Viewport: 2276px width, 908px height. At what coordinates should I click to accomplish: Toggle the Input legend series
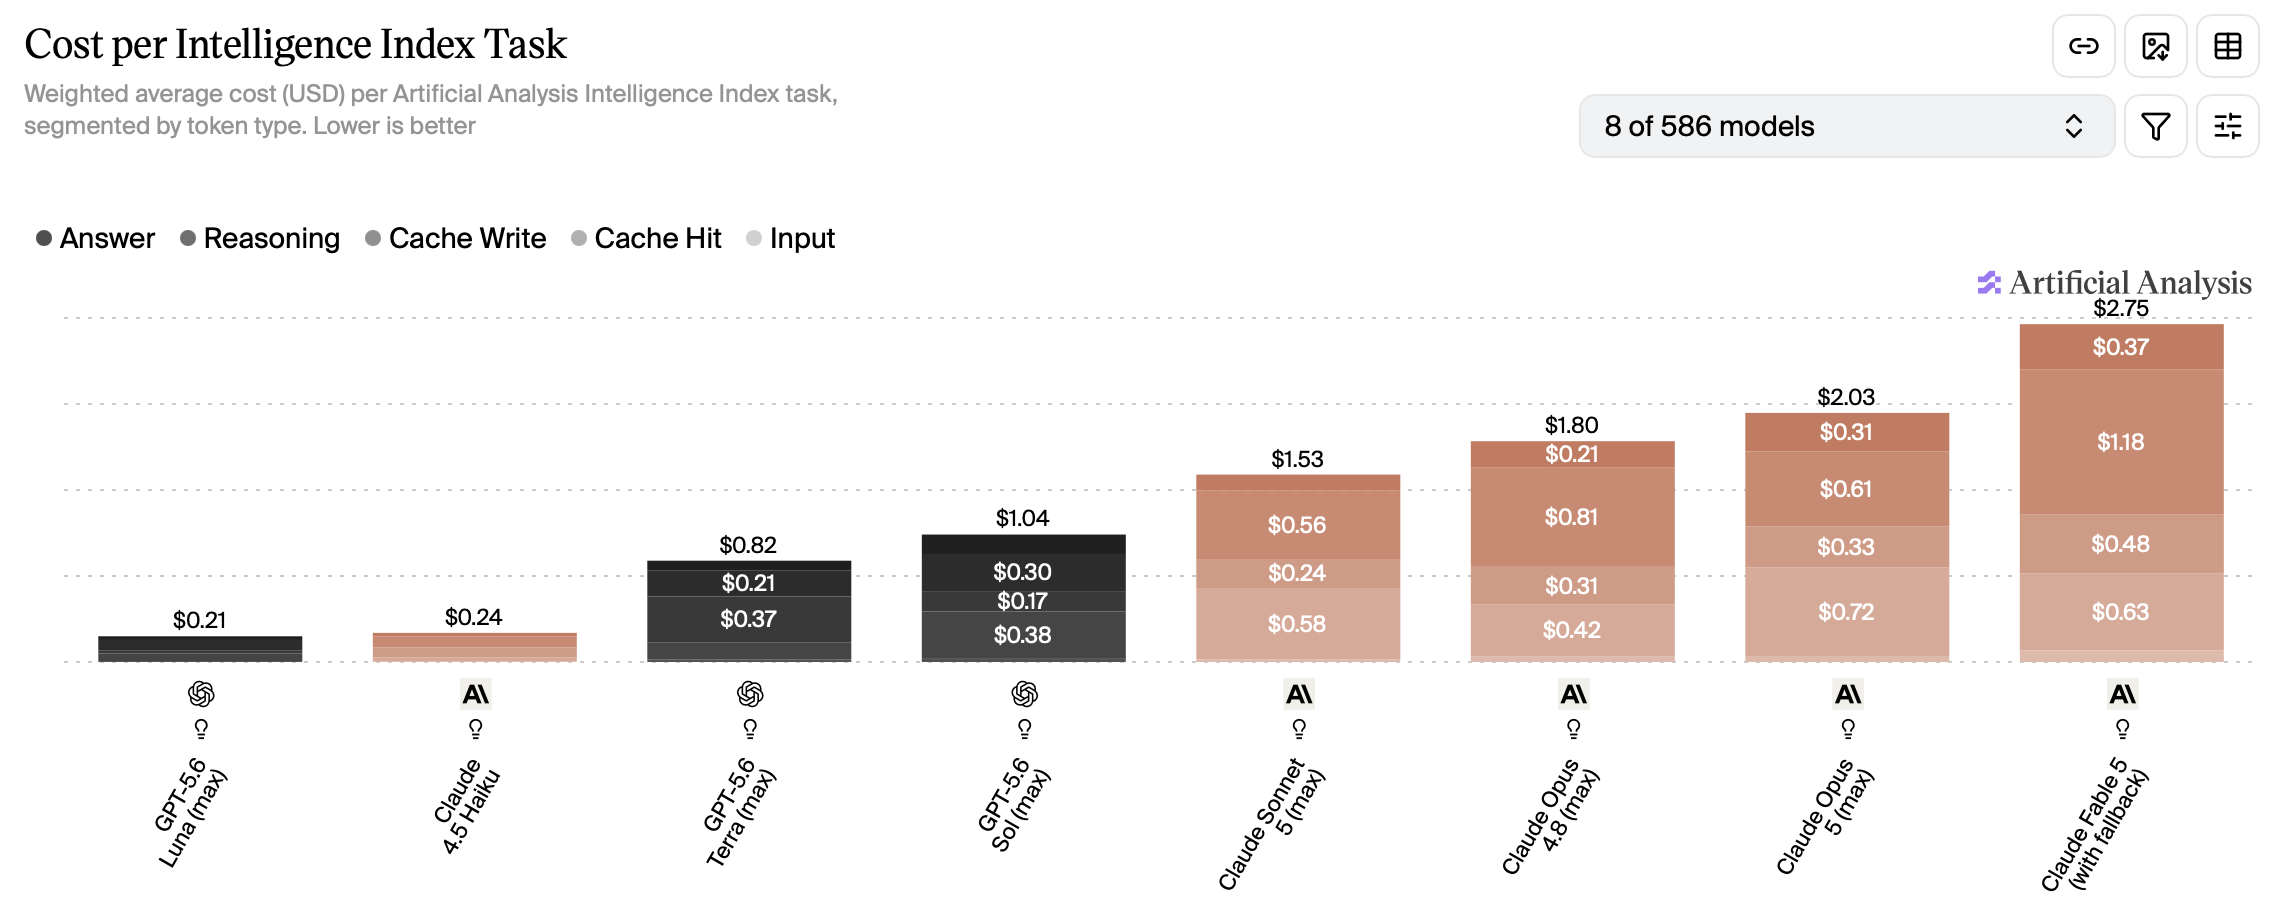click(x=791, y=238)
